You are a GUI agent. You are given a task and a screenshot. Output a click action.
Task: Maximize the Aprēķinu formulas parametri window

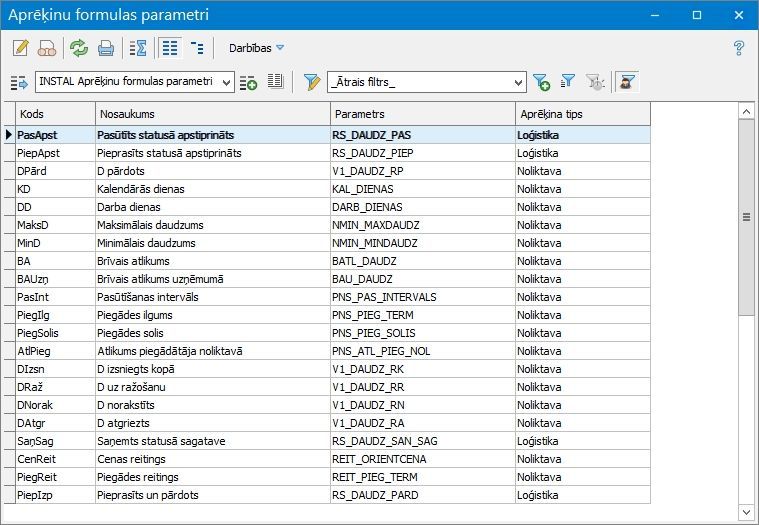pos(697,15)
